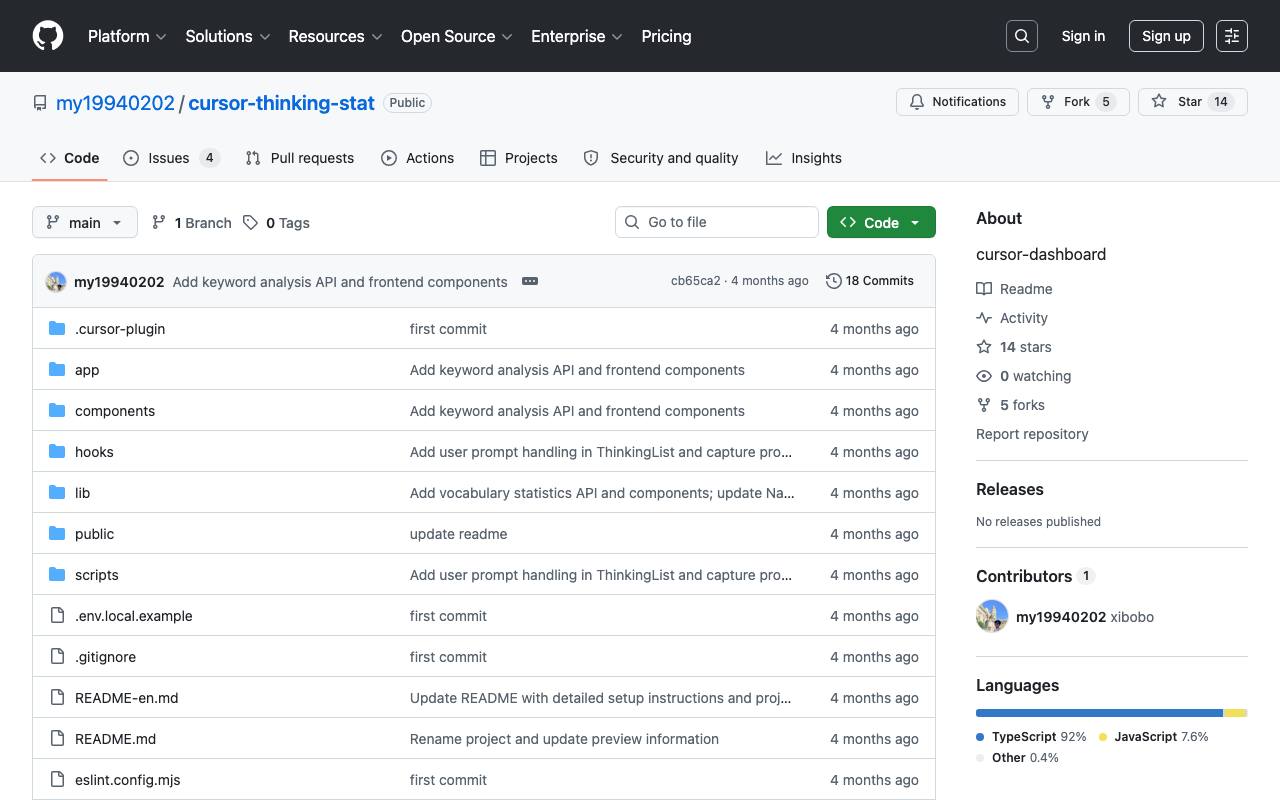
Task: Switch to the Issues tab
Action: pyautogui.click(x=171, y=158)
